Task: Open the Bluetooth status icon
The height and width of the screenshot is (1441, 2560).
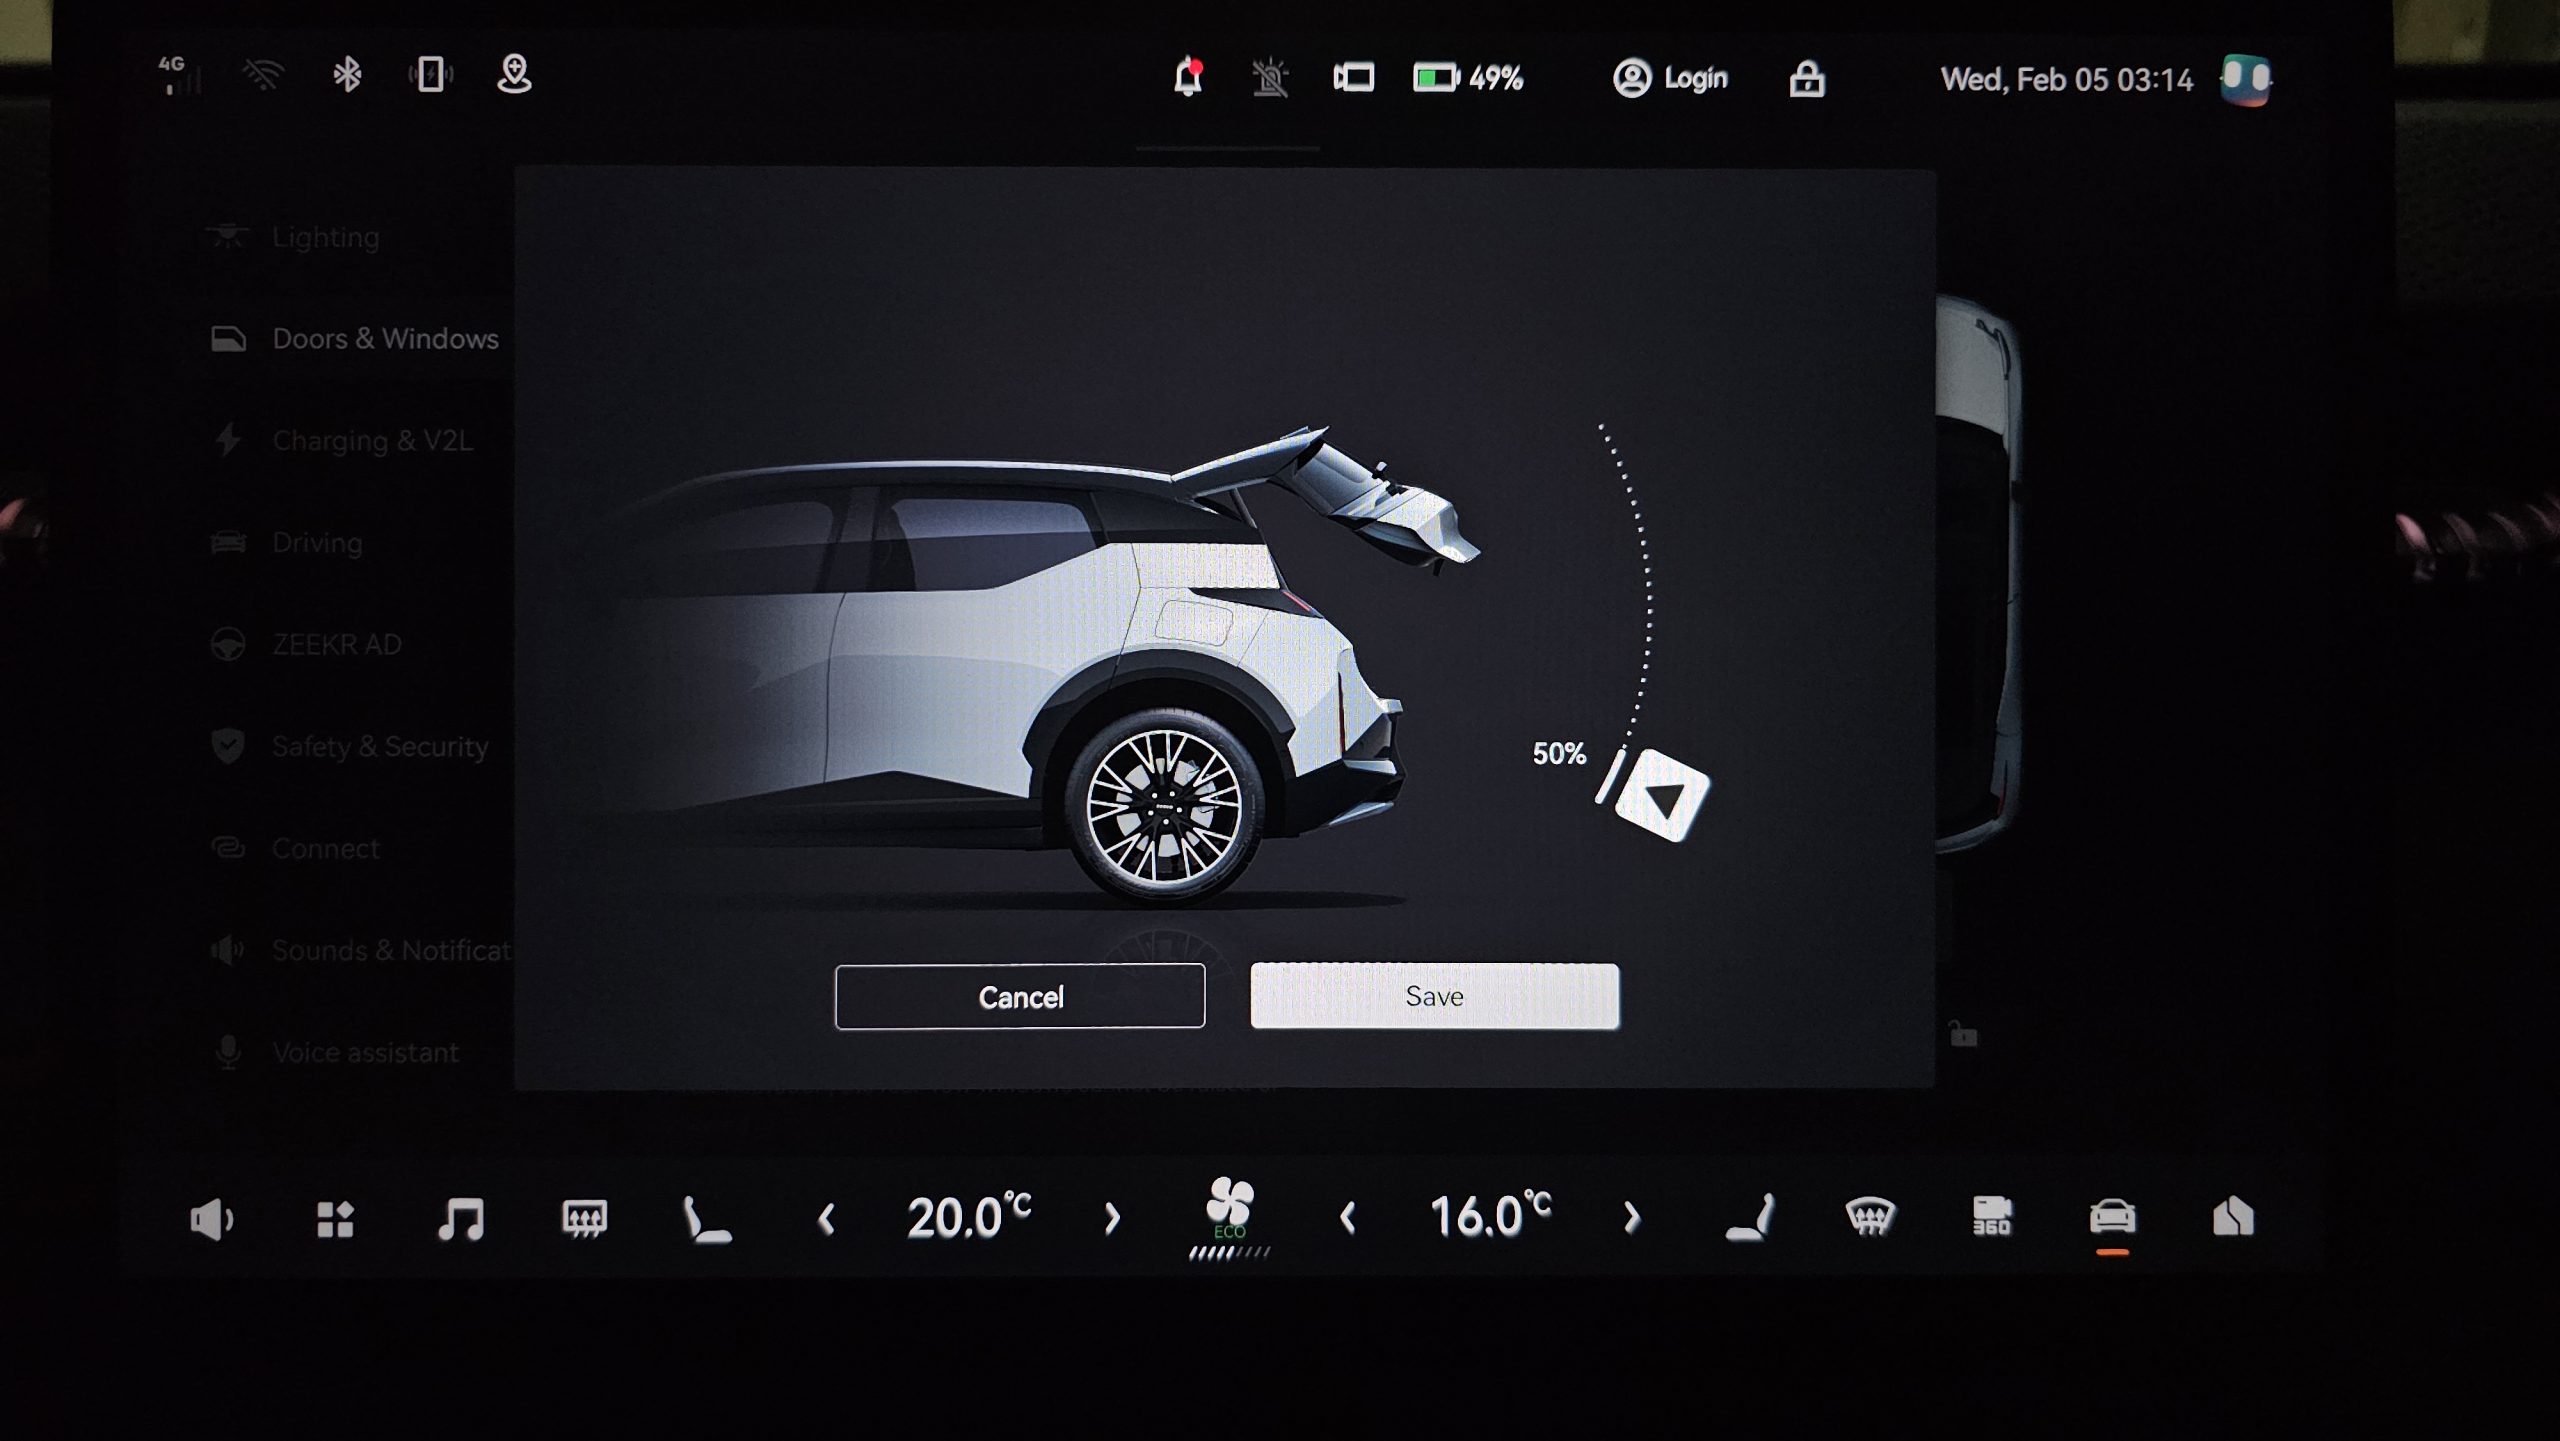Action: [x=347, y=74]
